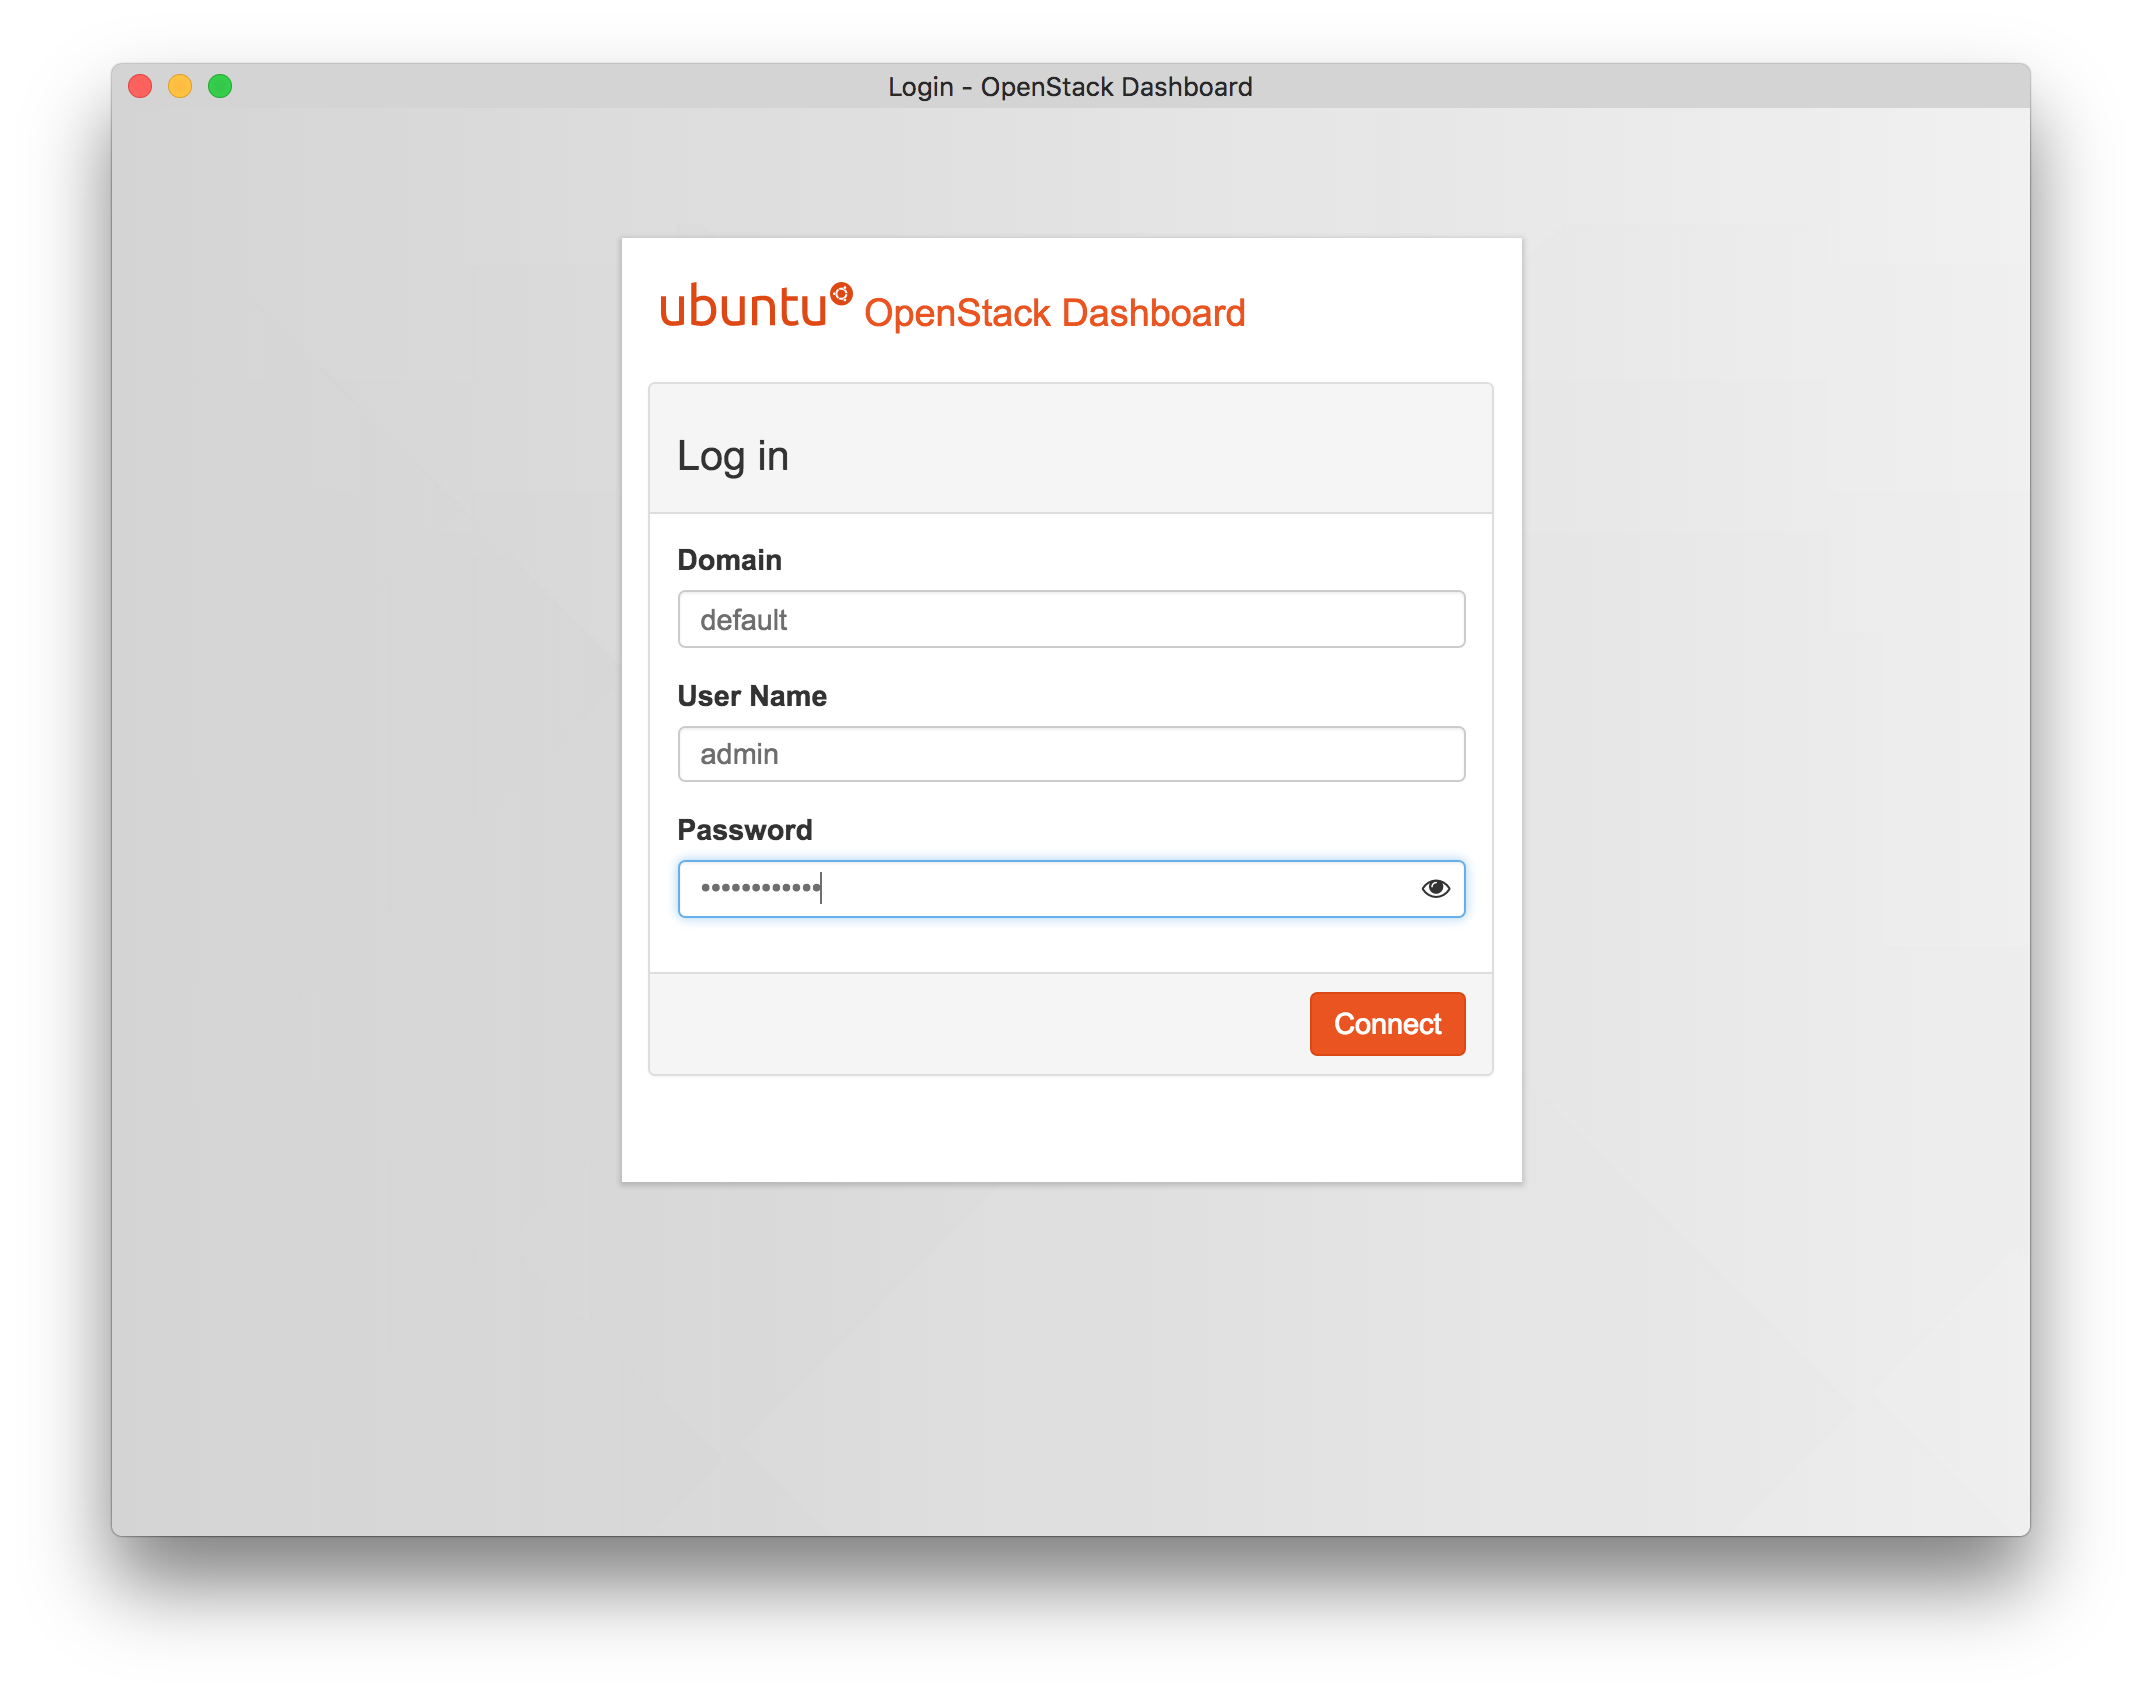Click the OpenStack Dashboard title
2142x1696 pixels.
tap(1057, 313)
